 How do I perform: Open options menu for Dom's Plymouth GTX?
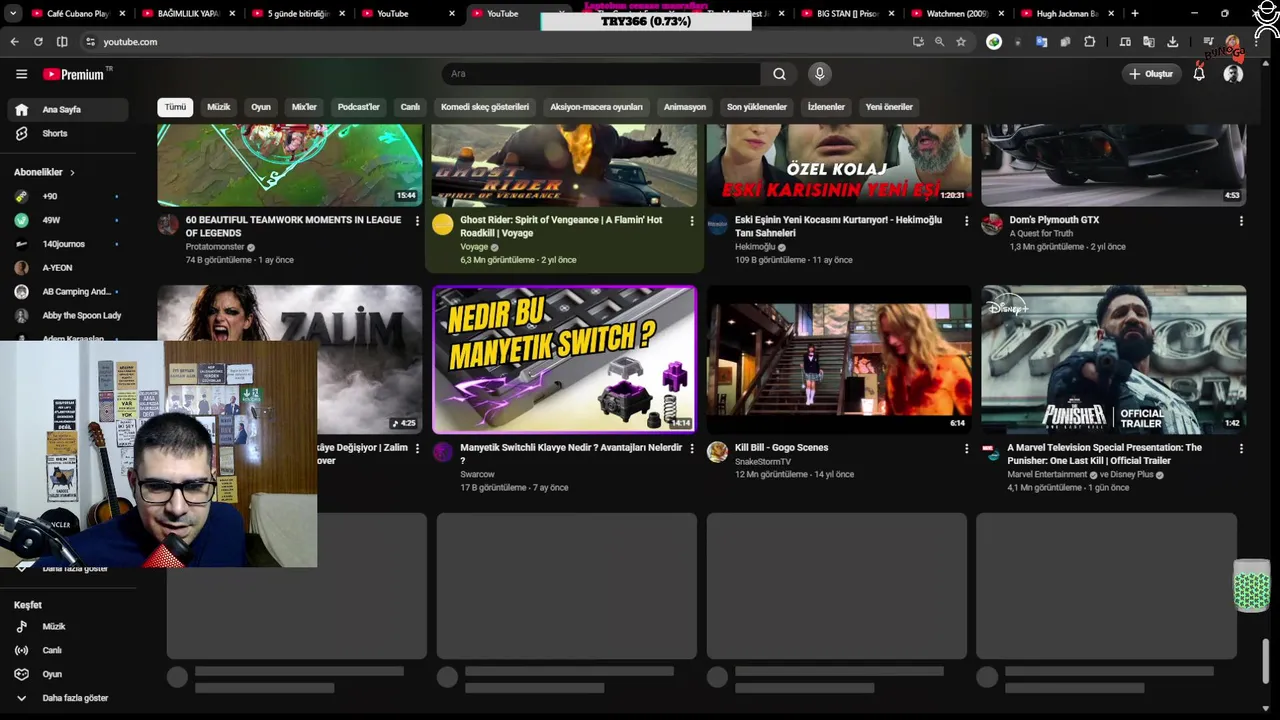(1241, 221)
